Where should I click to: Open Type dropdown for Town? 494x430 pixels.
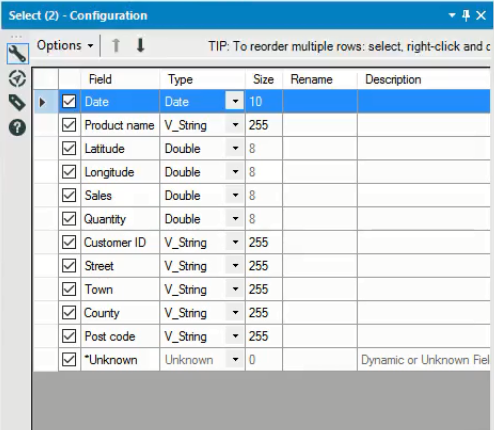point(235,289)
